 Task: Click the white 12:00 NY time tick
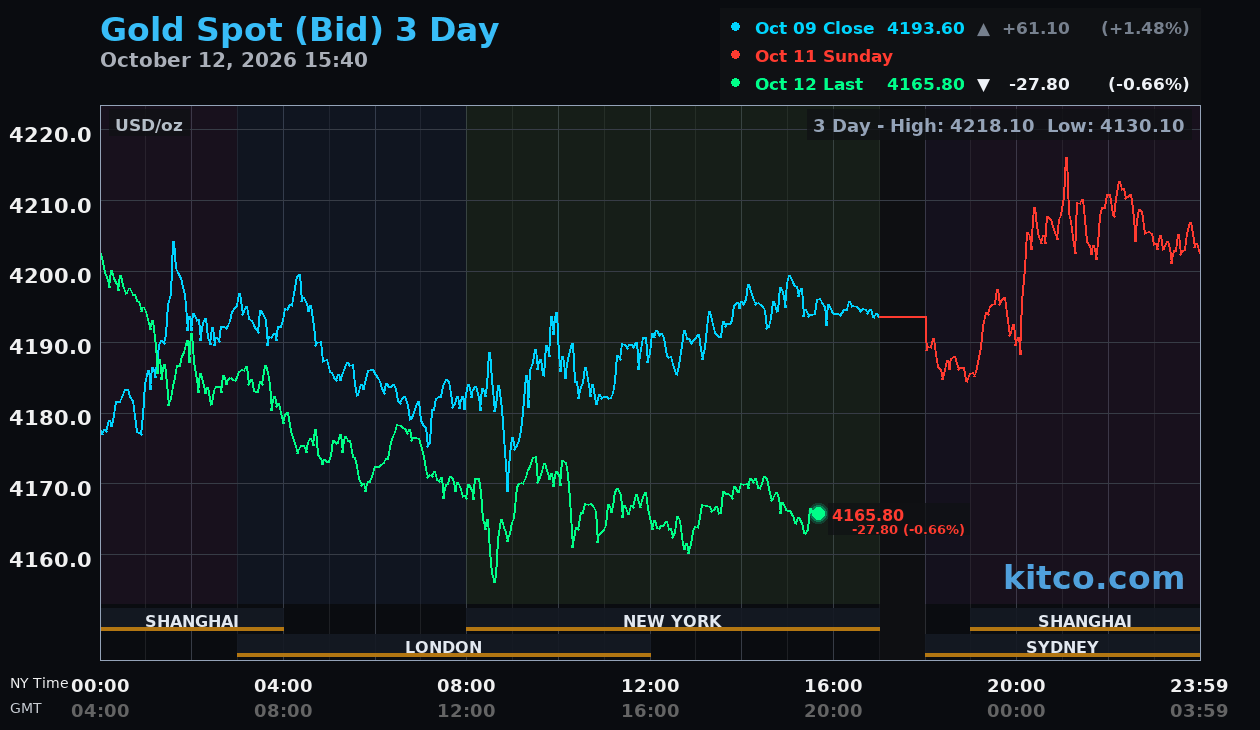pos(650,686)
